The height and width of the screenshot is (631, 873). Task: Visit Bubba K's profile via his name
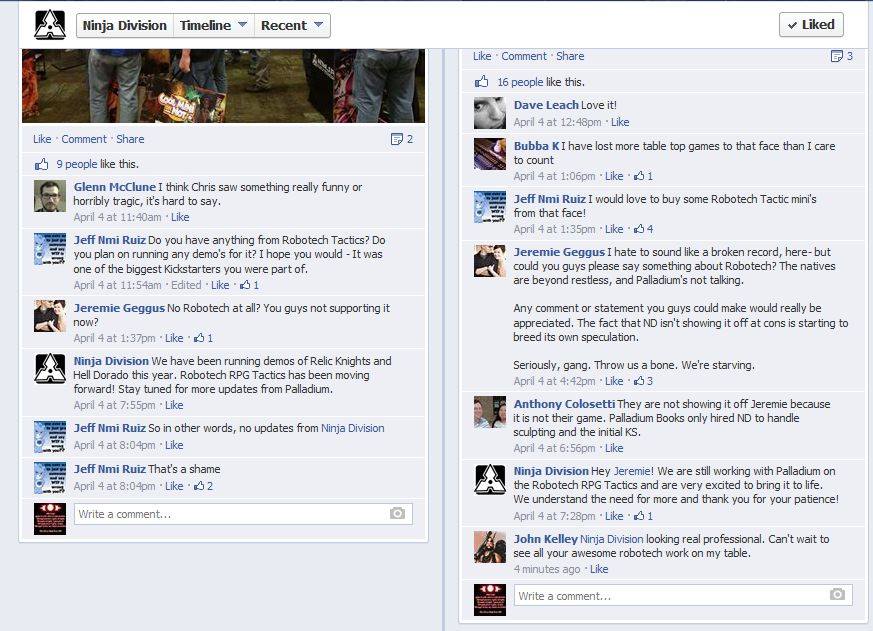[537, 146]
